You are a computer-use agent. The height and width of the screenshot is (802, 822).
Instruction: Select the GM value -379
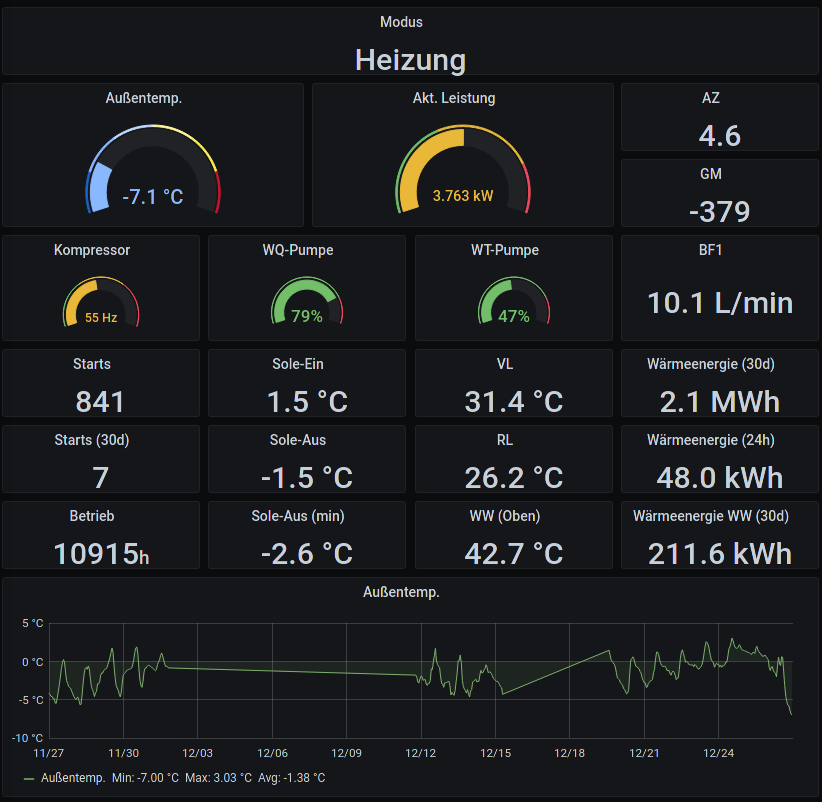pos(720,212)
